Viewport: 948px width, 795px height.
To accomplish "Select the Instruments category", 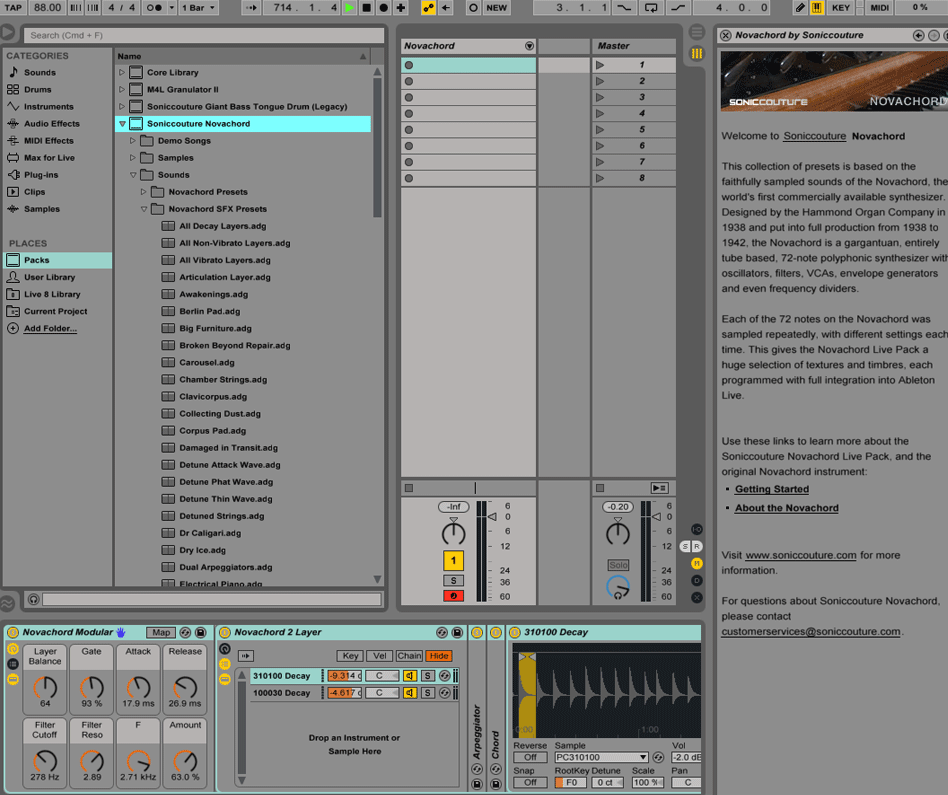I will click(x=48, y=106).
